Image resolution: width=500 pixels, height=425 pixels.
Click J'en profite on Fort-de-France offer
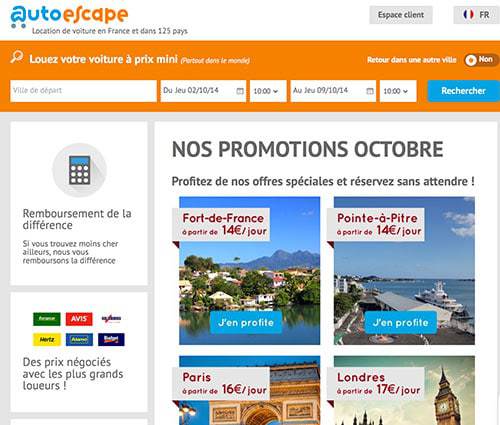(x=246, y=322)
